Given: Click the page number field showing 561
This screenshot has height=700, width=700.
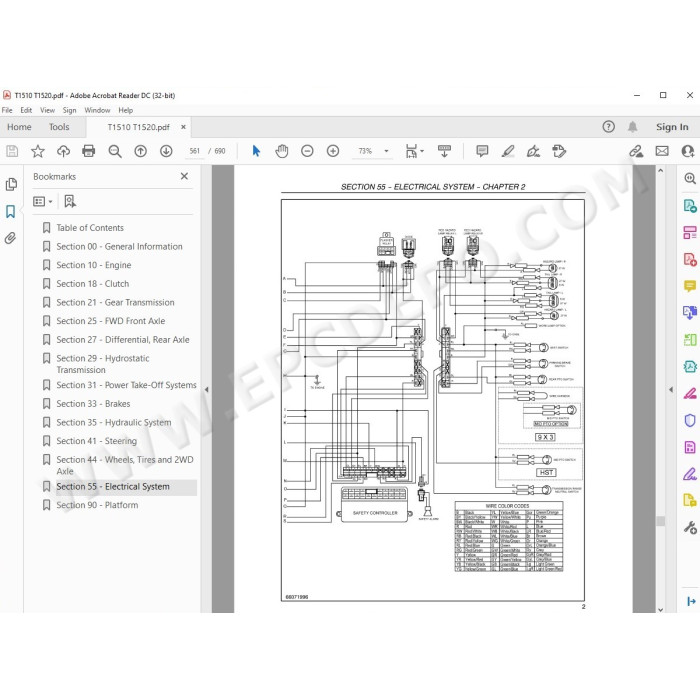Looking at the screenshot, I should point(194,151).
